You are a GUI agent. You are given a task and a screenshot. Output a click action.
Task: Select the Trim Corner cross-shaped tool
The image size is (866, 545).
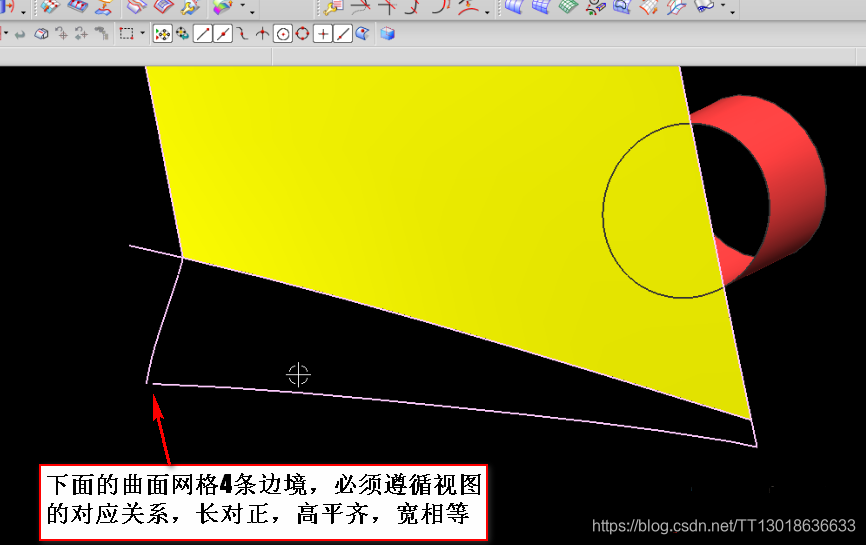point(387,7)
